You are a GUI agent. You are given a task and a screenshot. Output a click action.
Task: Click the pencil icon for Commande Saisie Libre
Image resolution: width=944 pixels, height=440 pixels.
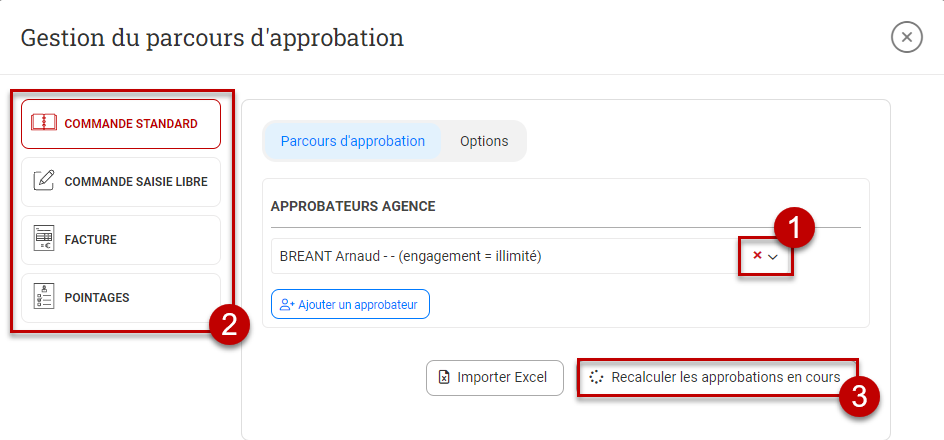44,181
